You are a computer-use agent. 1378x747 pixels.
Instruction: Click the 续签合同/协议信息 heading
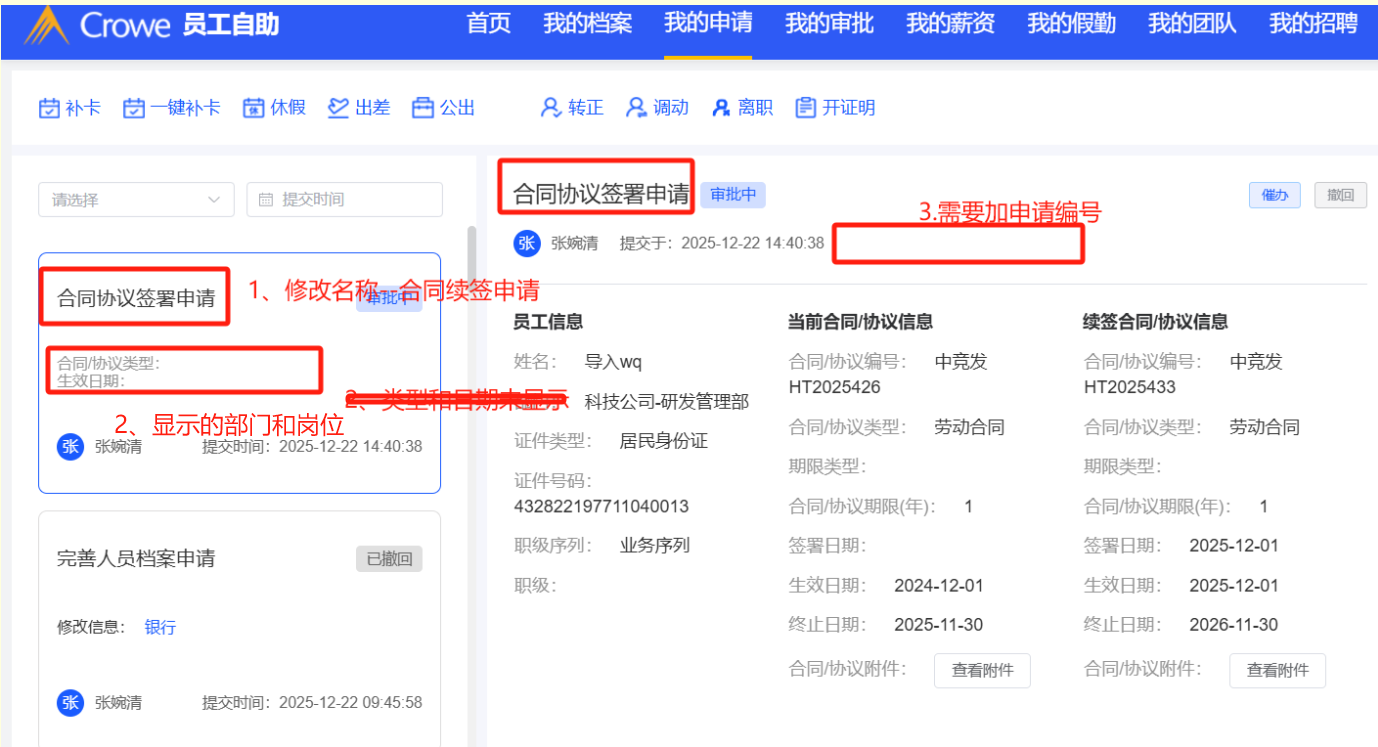pyautogui.click(x=1156, y=322)
